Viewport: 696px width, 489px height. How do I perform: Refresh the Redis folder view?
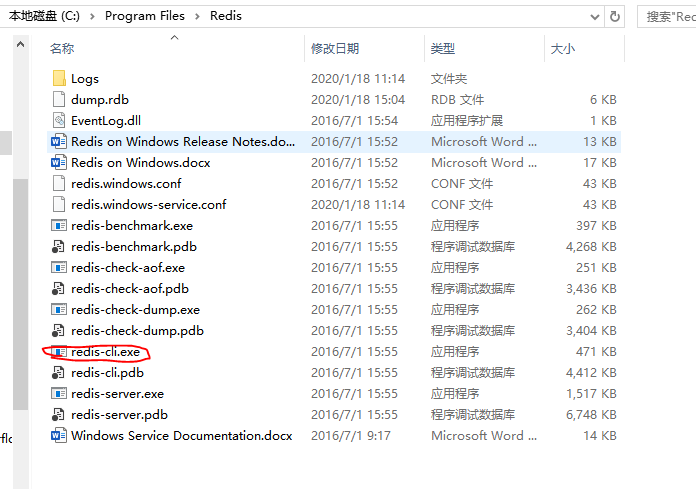point(615,17)
